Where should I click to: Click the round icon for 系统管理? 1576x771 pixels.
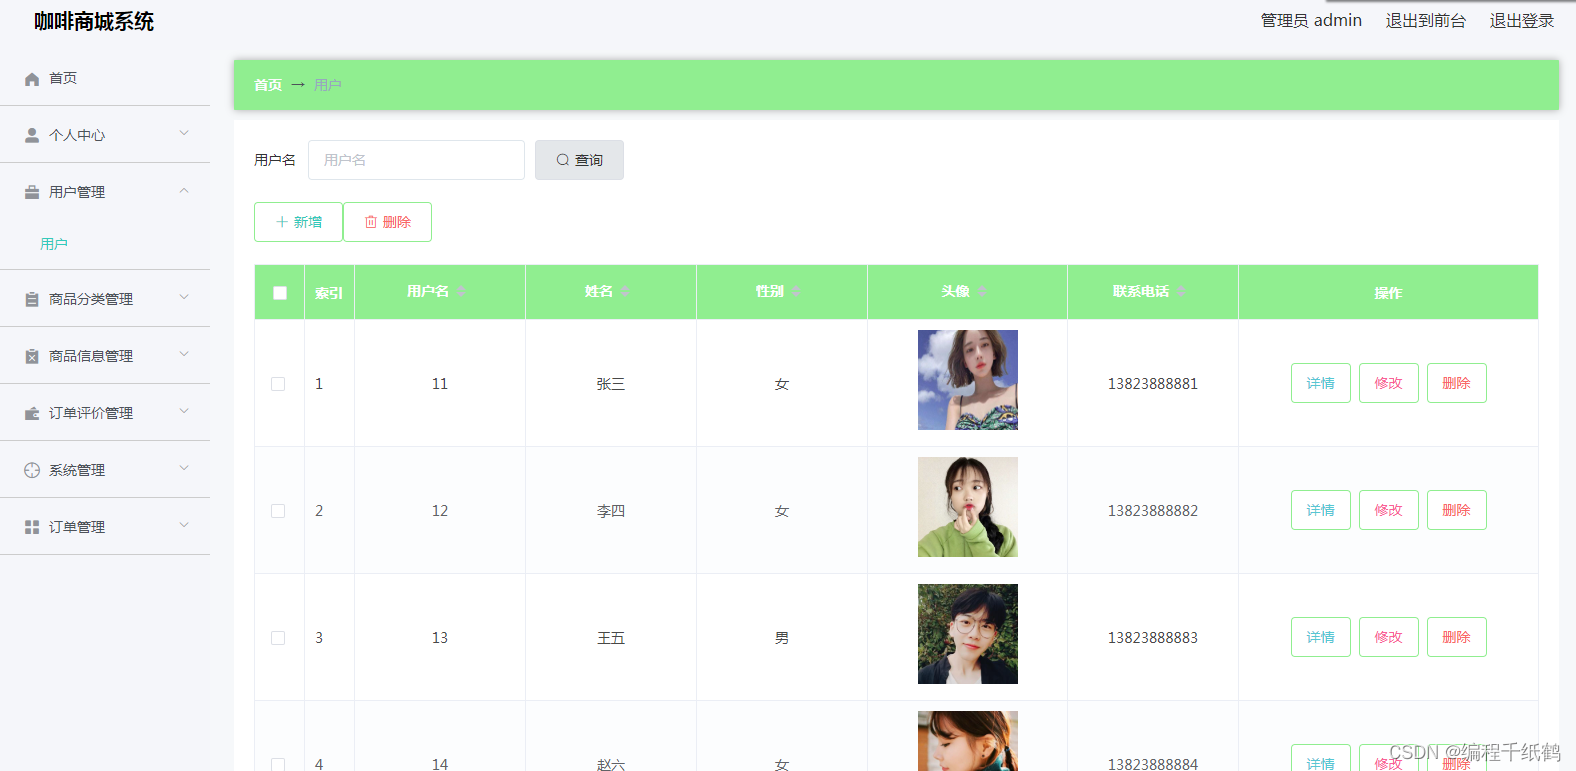click(x=32, y=470)
